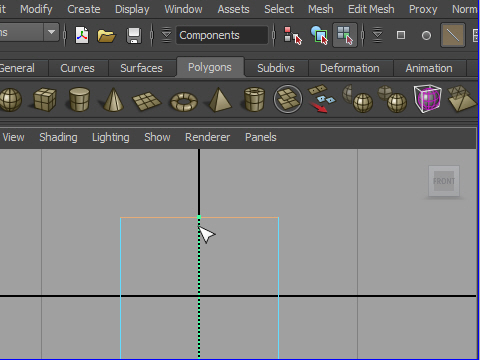Create a polygon cylinder from shelf

[79, 99]
